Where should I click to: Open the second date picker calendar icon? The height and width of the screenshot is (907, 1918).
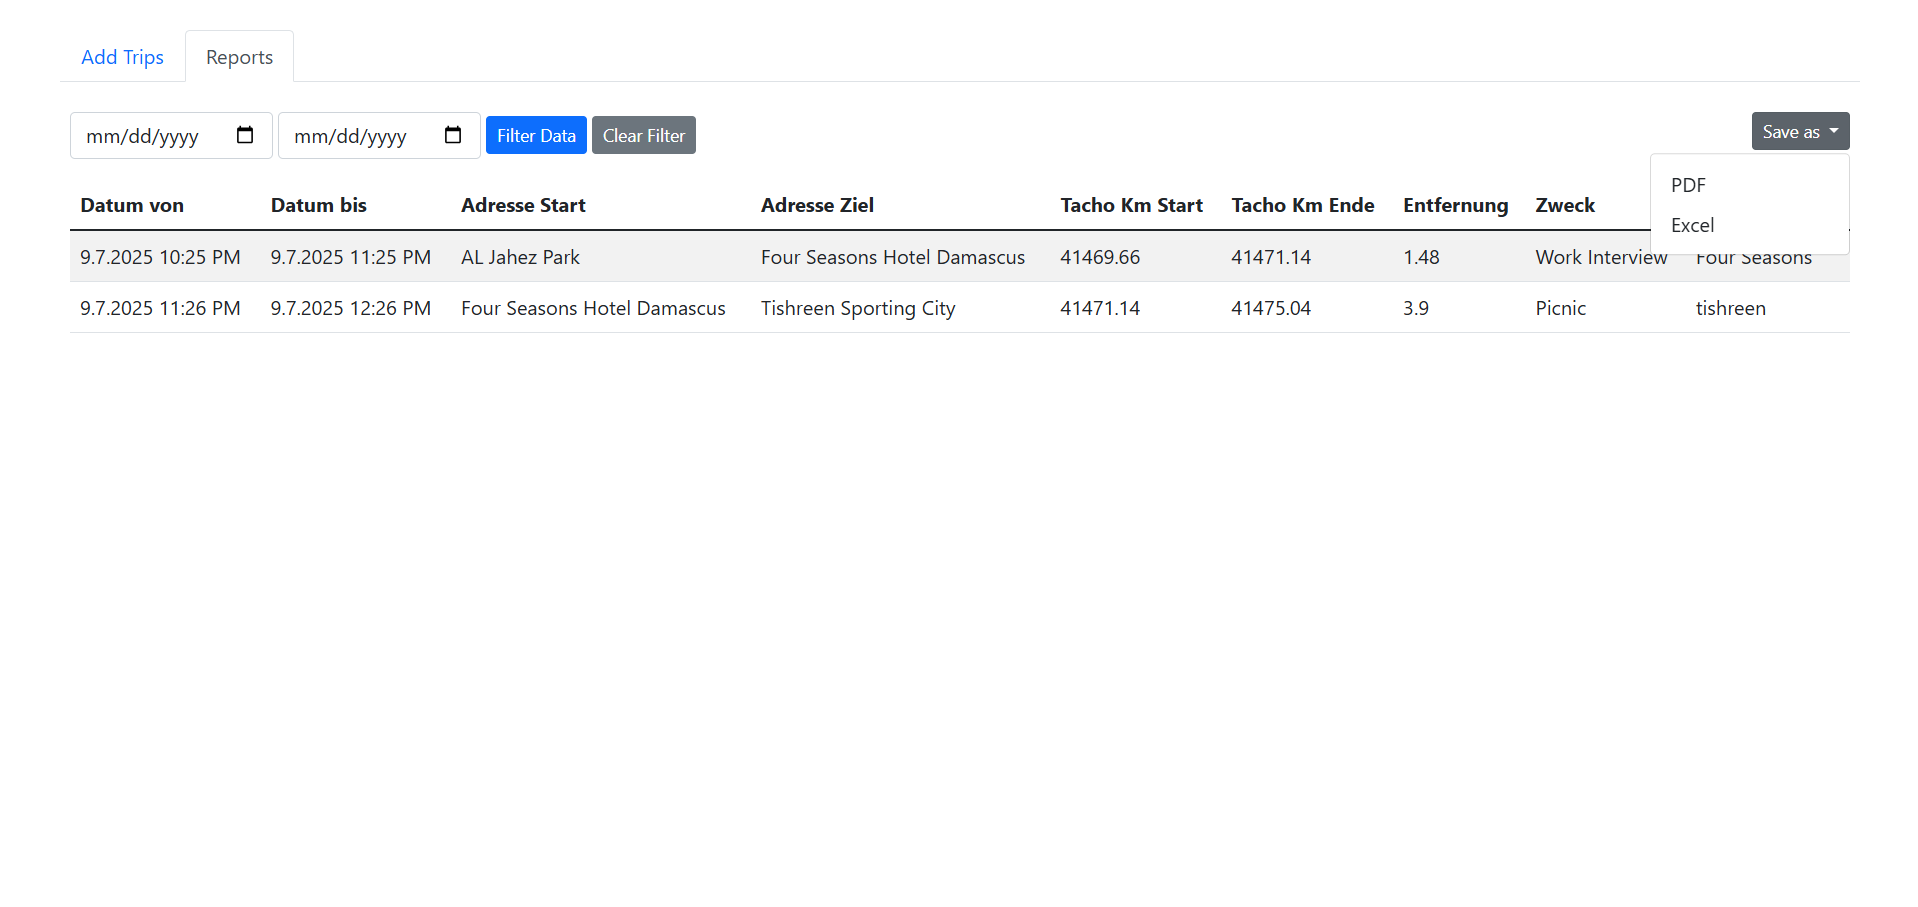coord(453,135)
